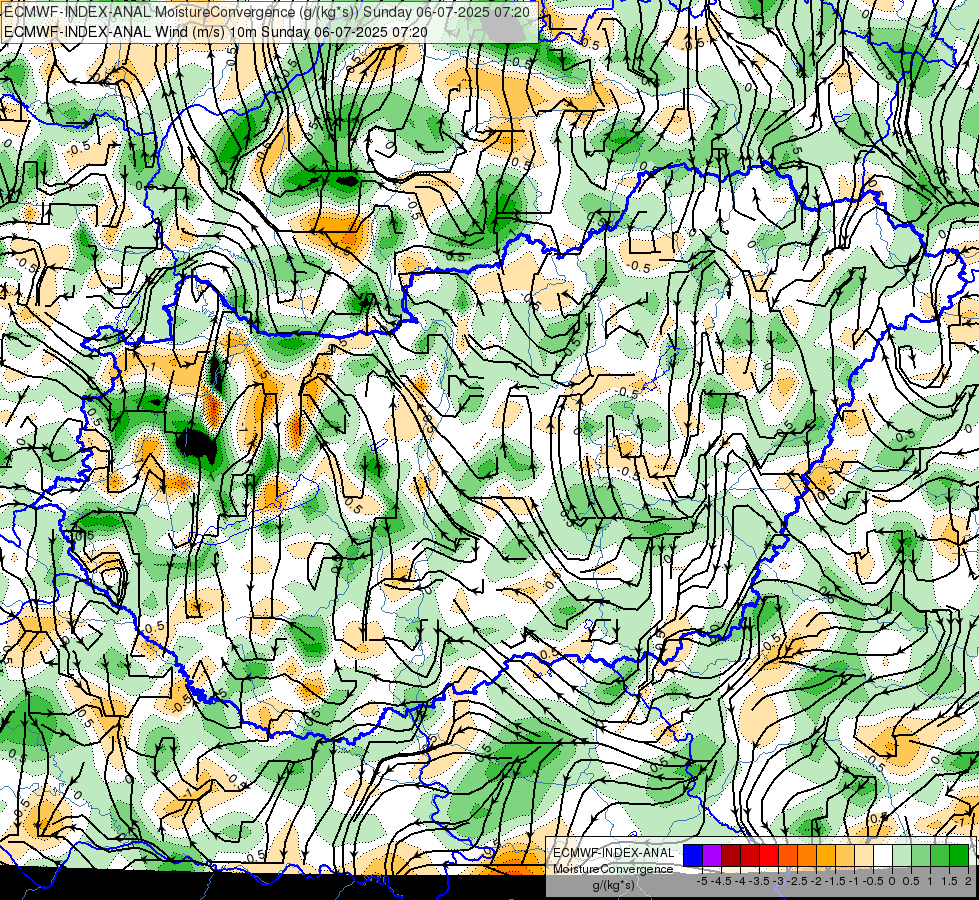Click the legend's ECMWF-INDEX-ANAL label
The height and width of the screenshot is (900, 979).
613,853
